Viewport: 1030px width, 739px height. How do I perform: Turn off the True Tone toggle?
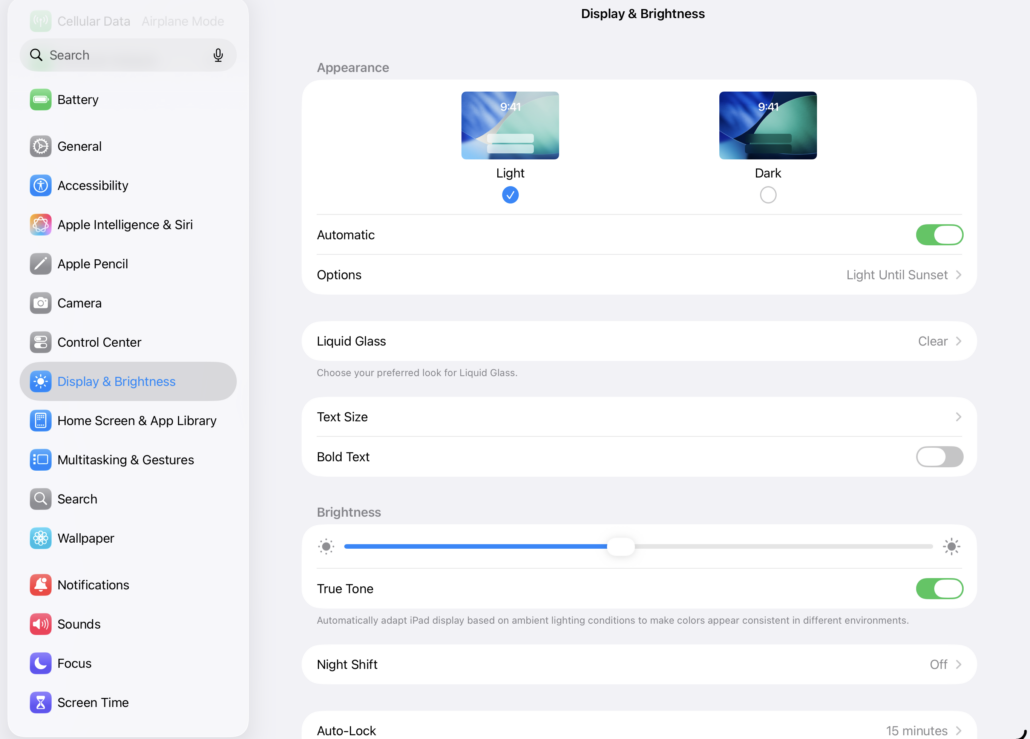click(939, 589)
